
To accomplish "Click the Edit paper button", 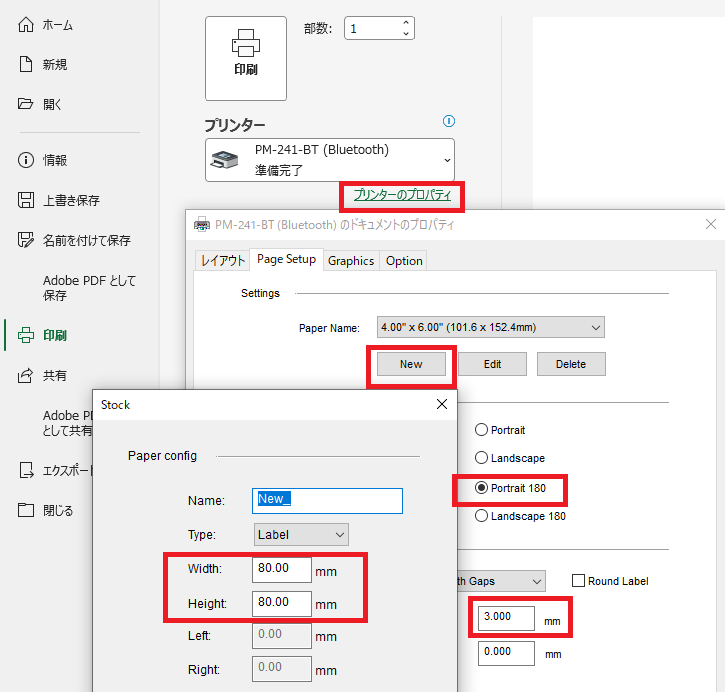I will click(492, 364).
